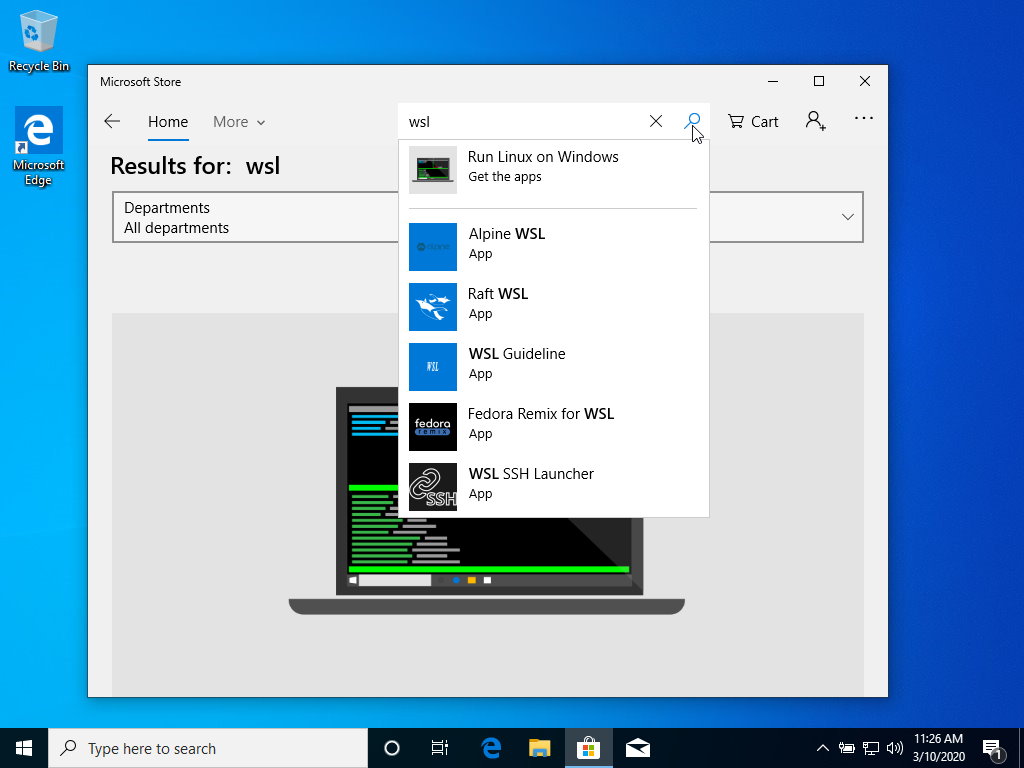Image resolution: width=1024 pixels, height=768 pixels.
Task: Close the Microsoft Store window
Action: click(x=865, y=82)
